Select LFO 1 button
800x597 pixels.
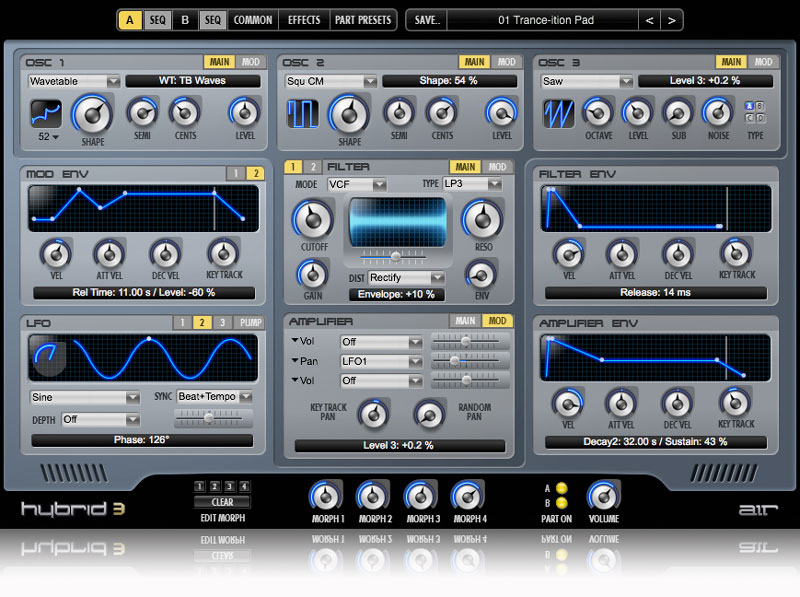[182, 322]
